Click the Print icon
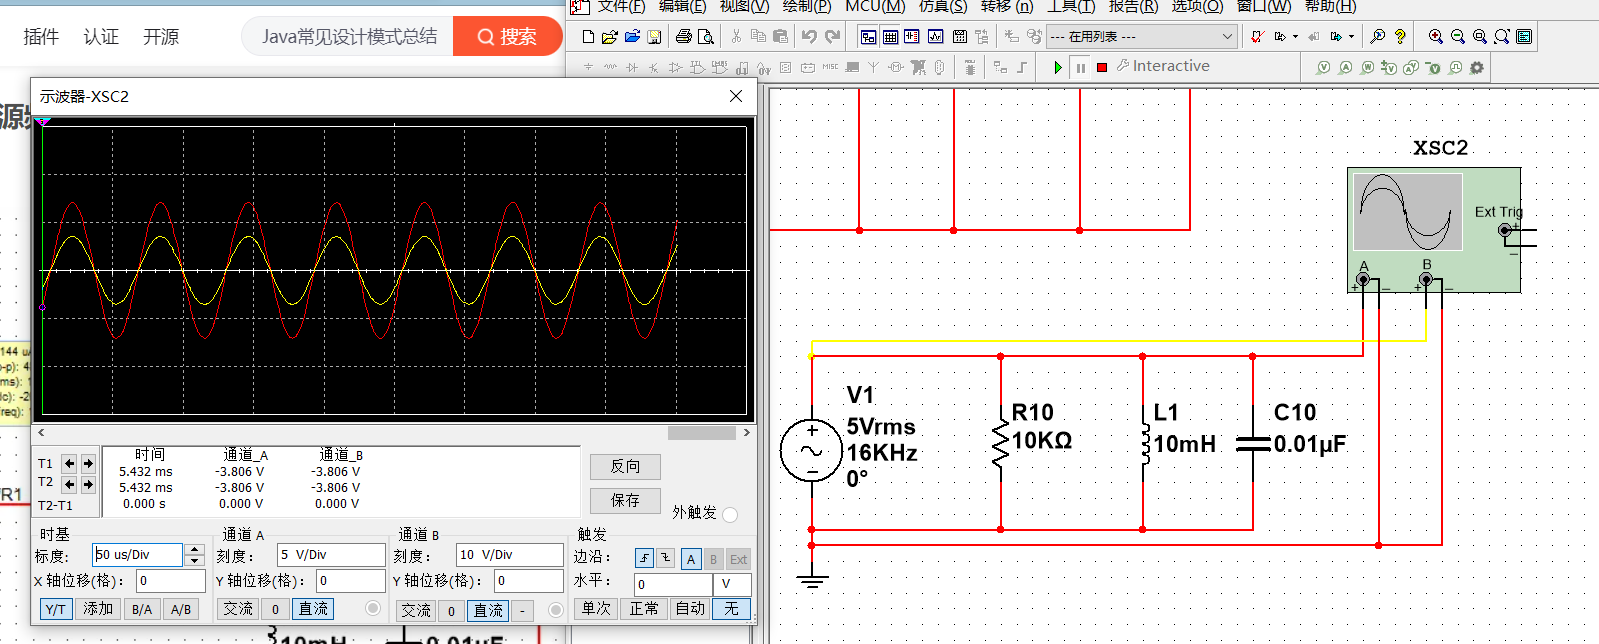Image resolution: width=1599 pixels, height=644 pixels. point(684,37)
